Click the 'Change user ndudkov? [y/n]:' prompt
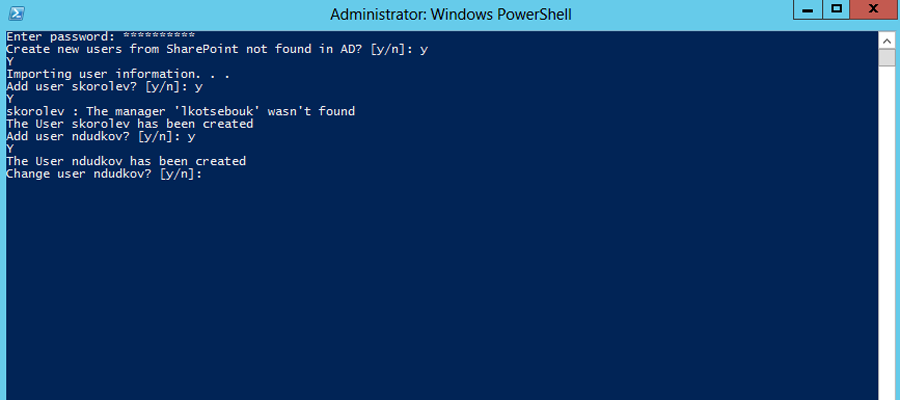This screenshot has height=400, width=900. [x=104, y=174]
